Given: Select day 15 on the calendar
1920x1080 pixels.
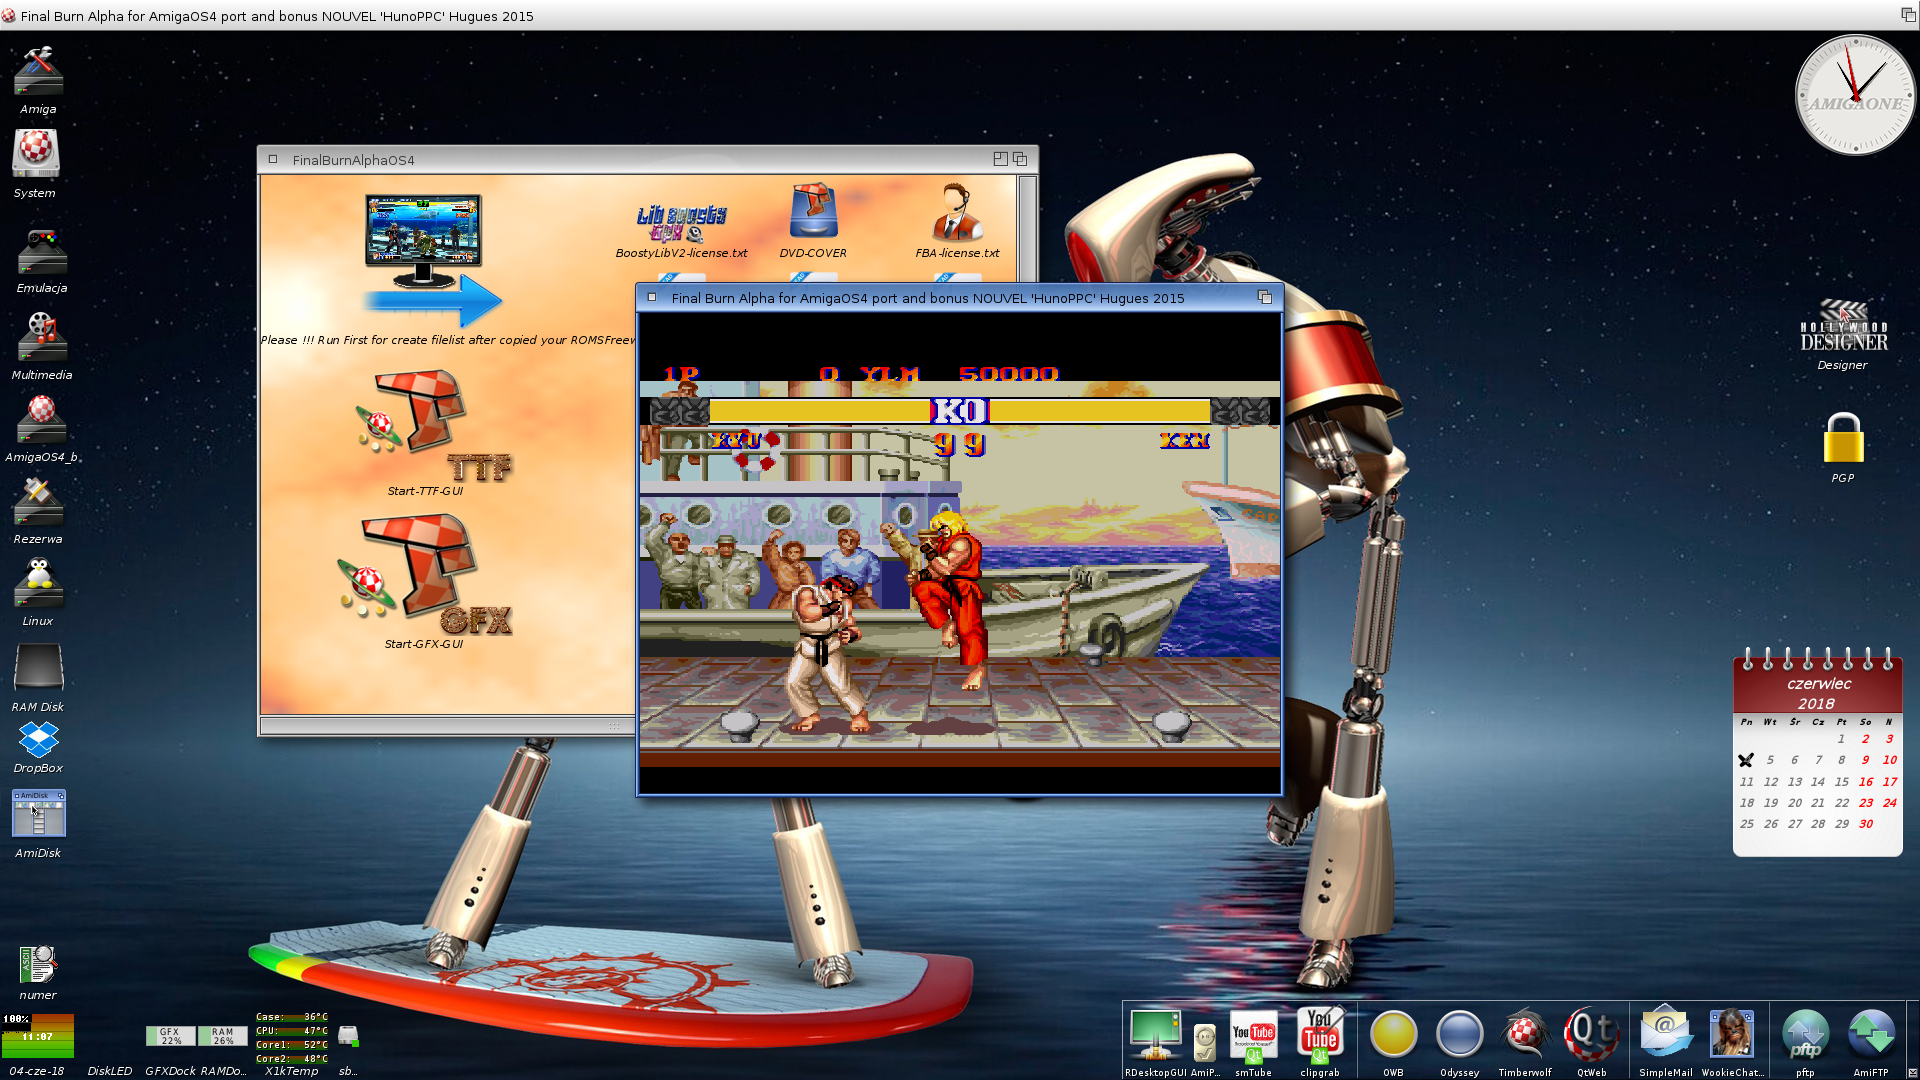Looking at the screenshot, I should 1842,782.
